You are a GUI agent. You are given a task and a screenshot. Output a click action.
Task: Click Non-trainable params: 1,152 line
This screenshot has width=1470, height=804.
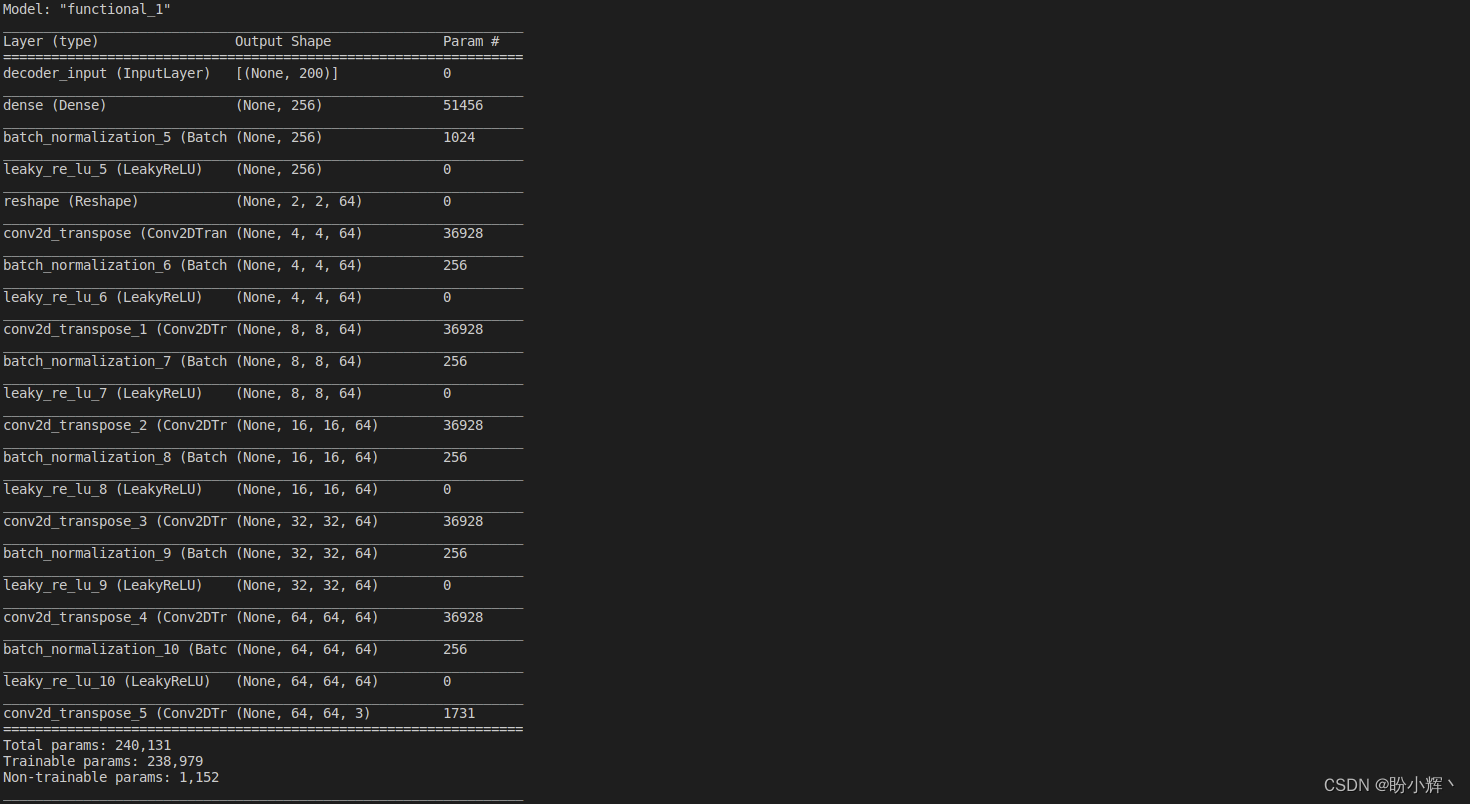pos(111,778)
